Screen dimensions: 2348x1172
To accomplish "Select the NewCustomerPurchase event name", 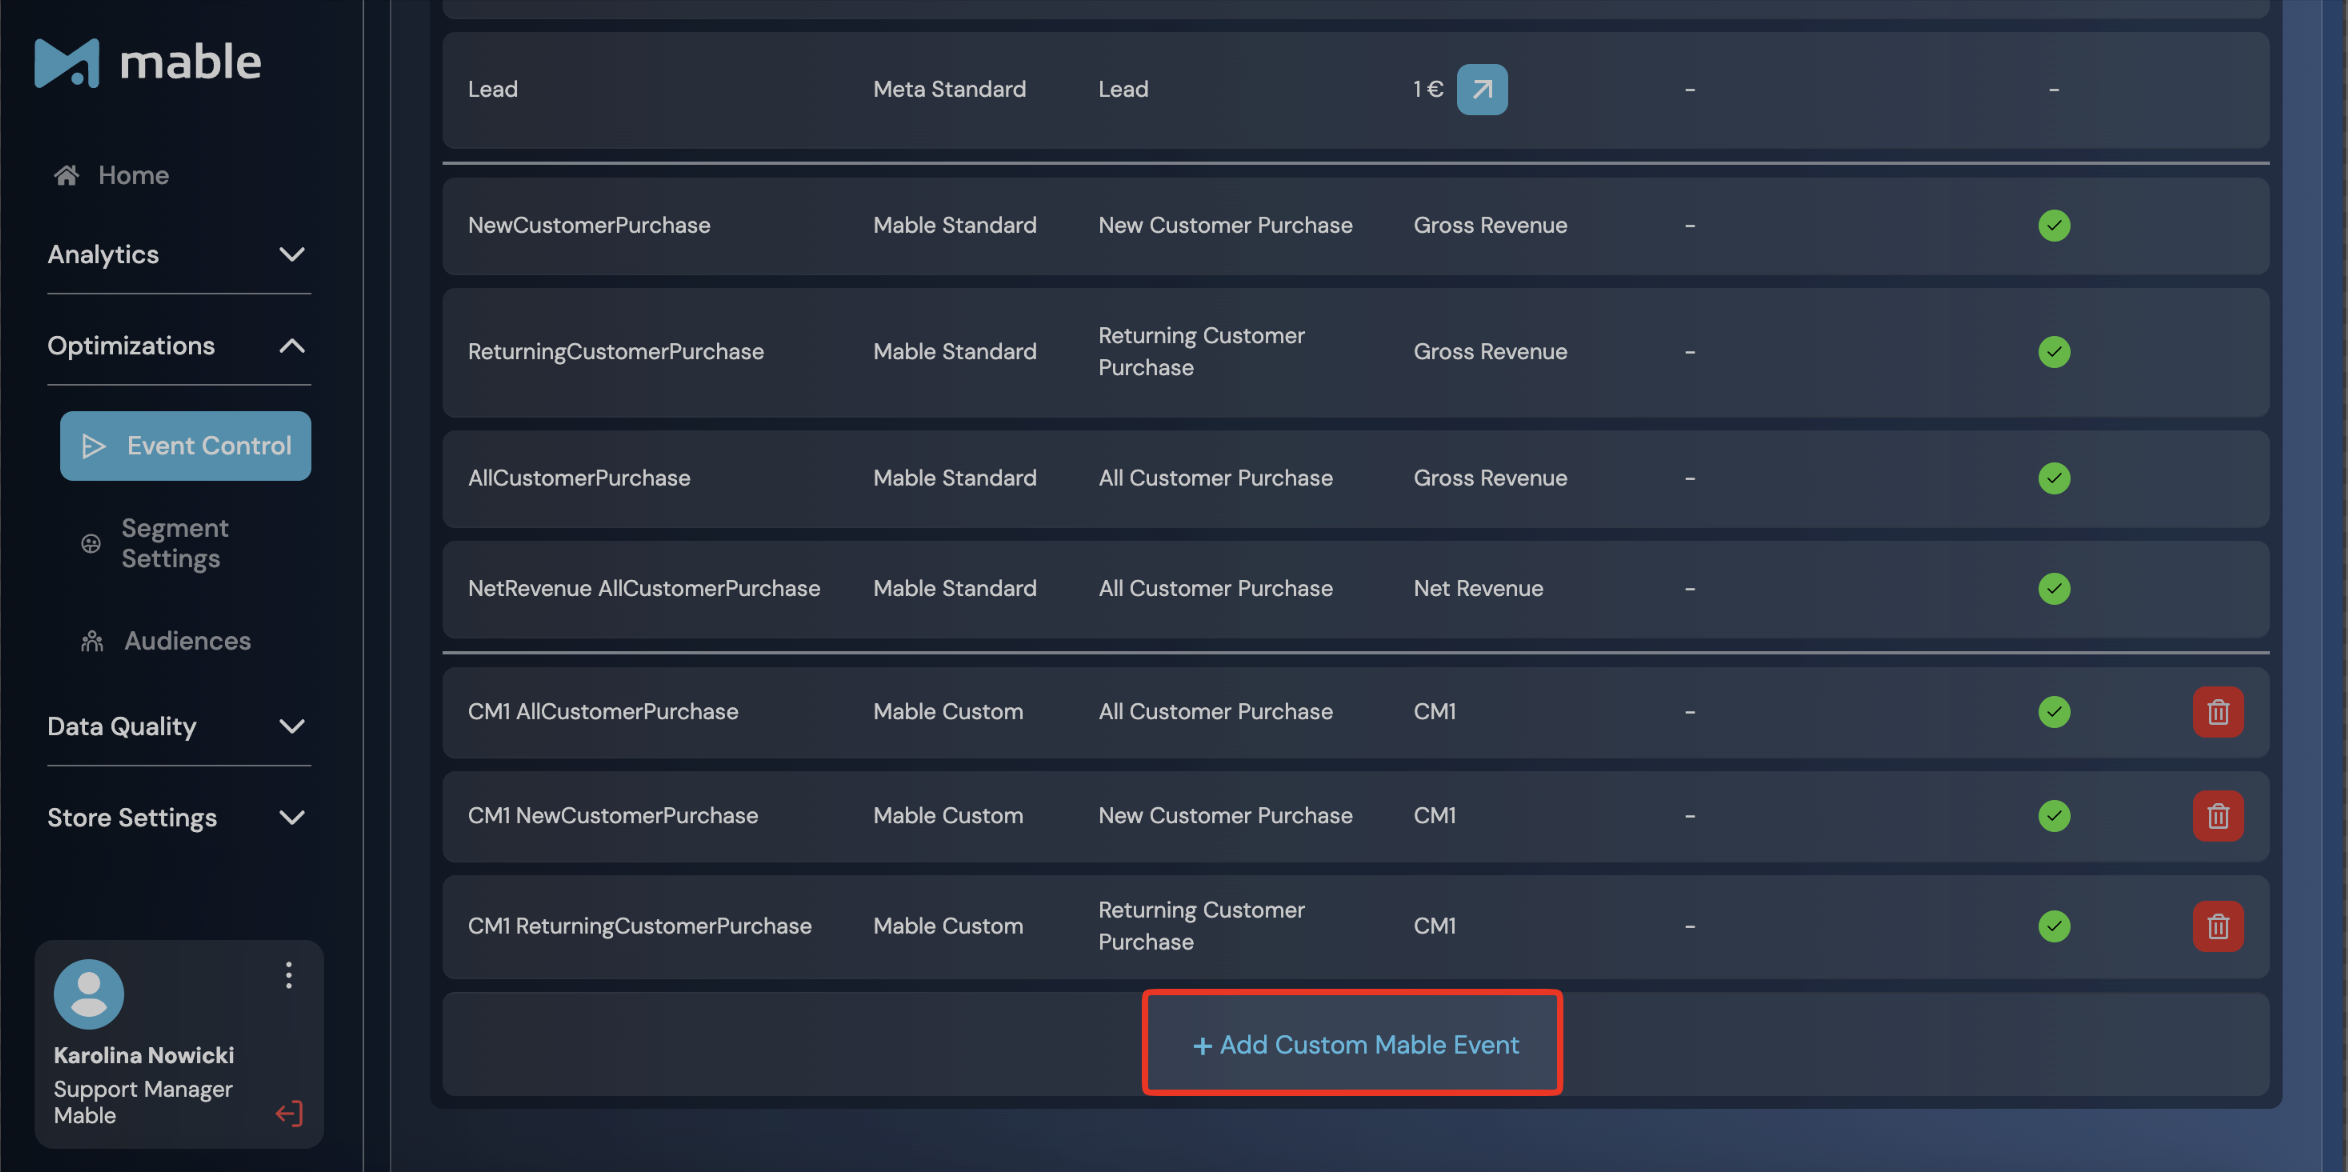I will 589,225.
